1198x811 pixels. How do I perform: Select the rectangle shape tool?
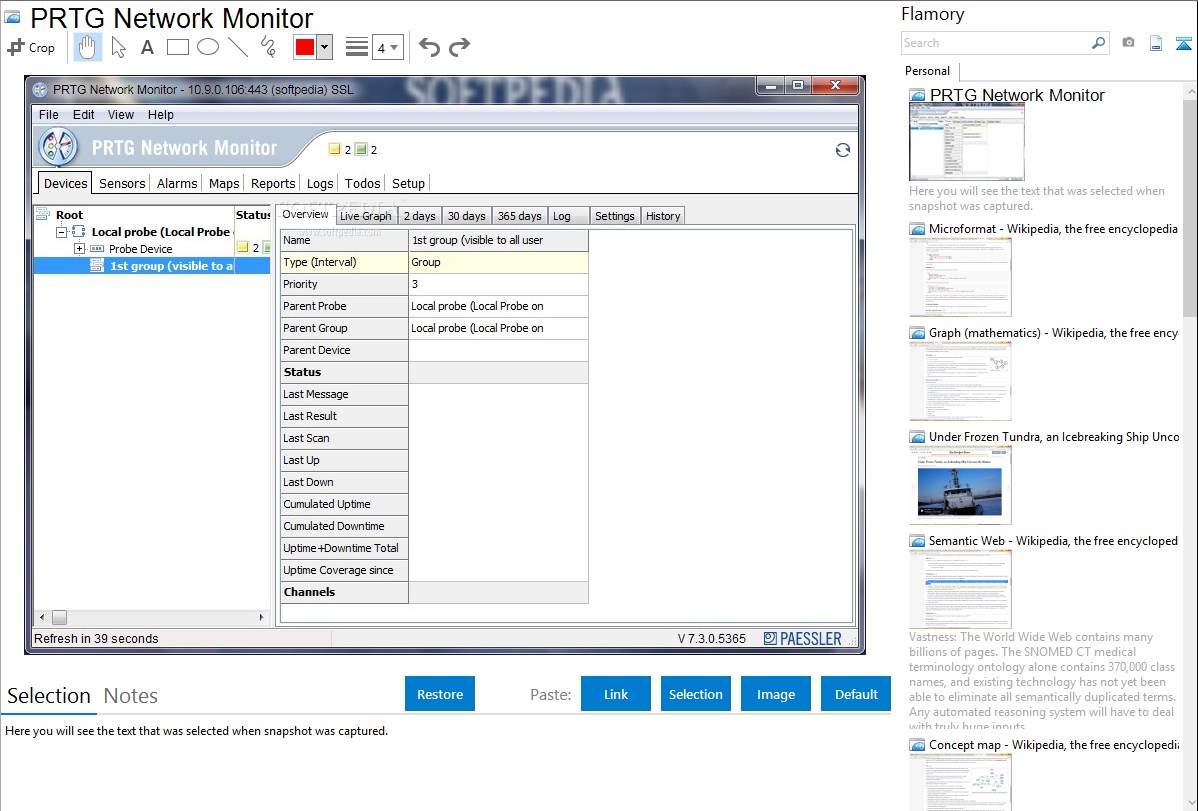[x=177, y=47]
